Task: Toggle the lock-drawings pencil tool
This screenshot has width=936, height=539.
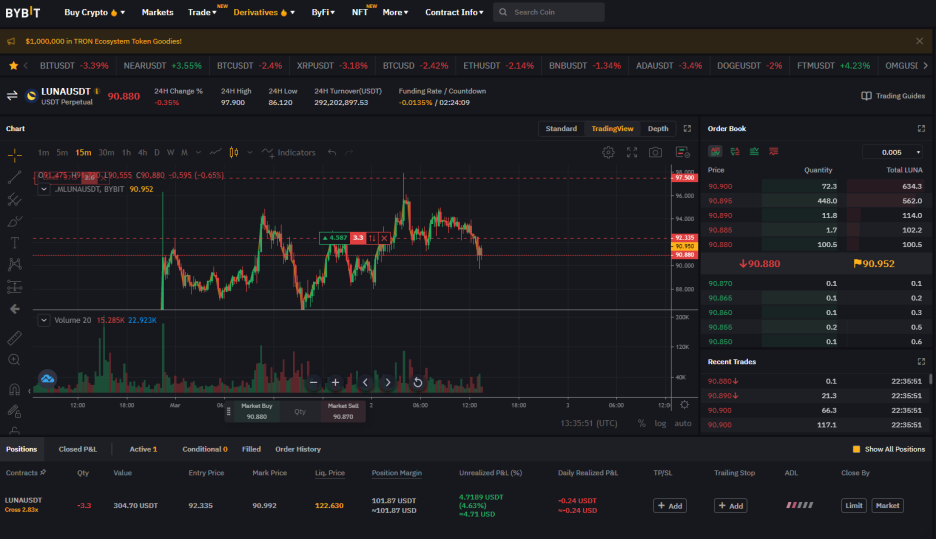Action: click(x=14, y=411)
